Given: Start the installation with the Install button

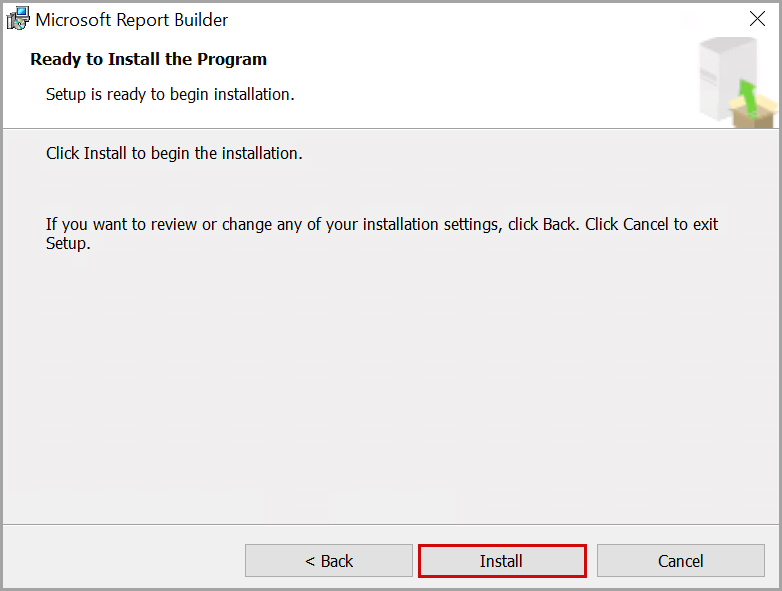Looking at the screenshot, I should (x=501, y=561).
